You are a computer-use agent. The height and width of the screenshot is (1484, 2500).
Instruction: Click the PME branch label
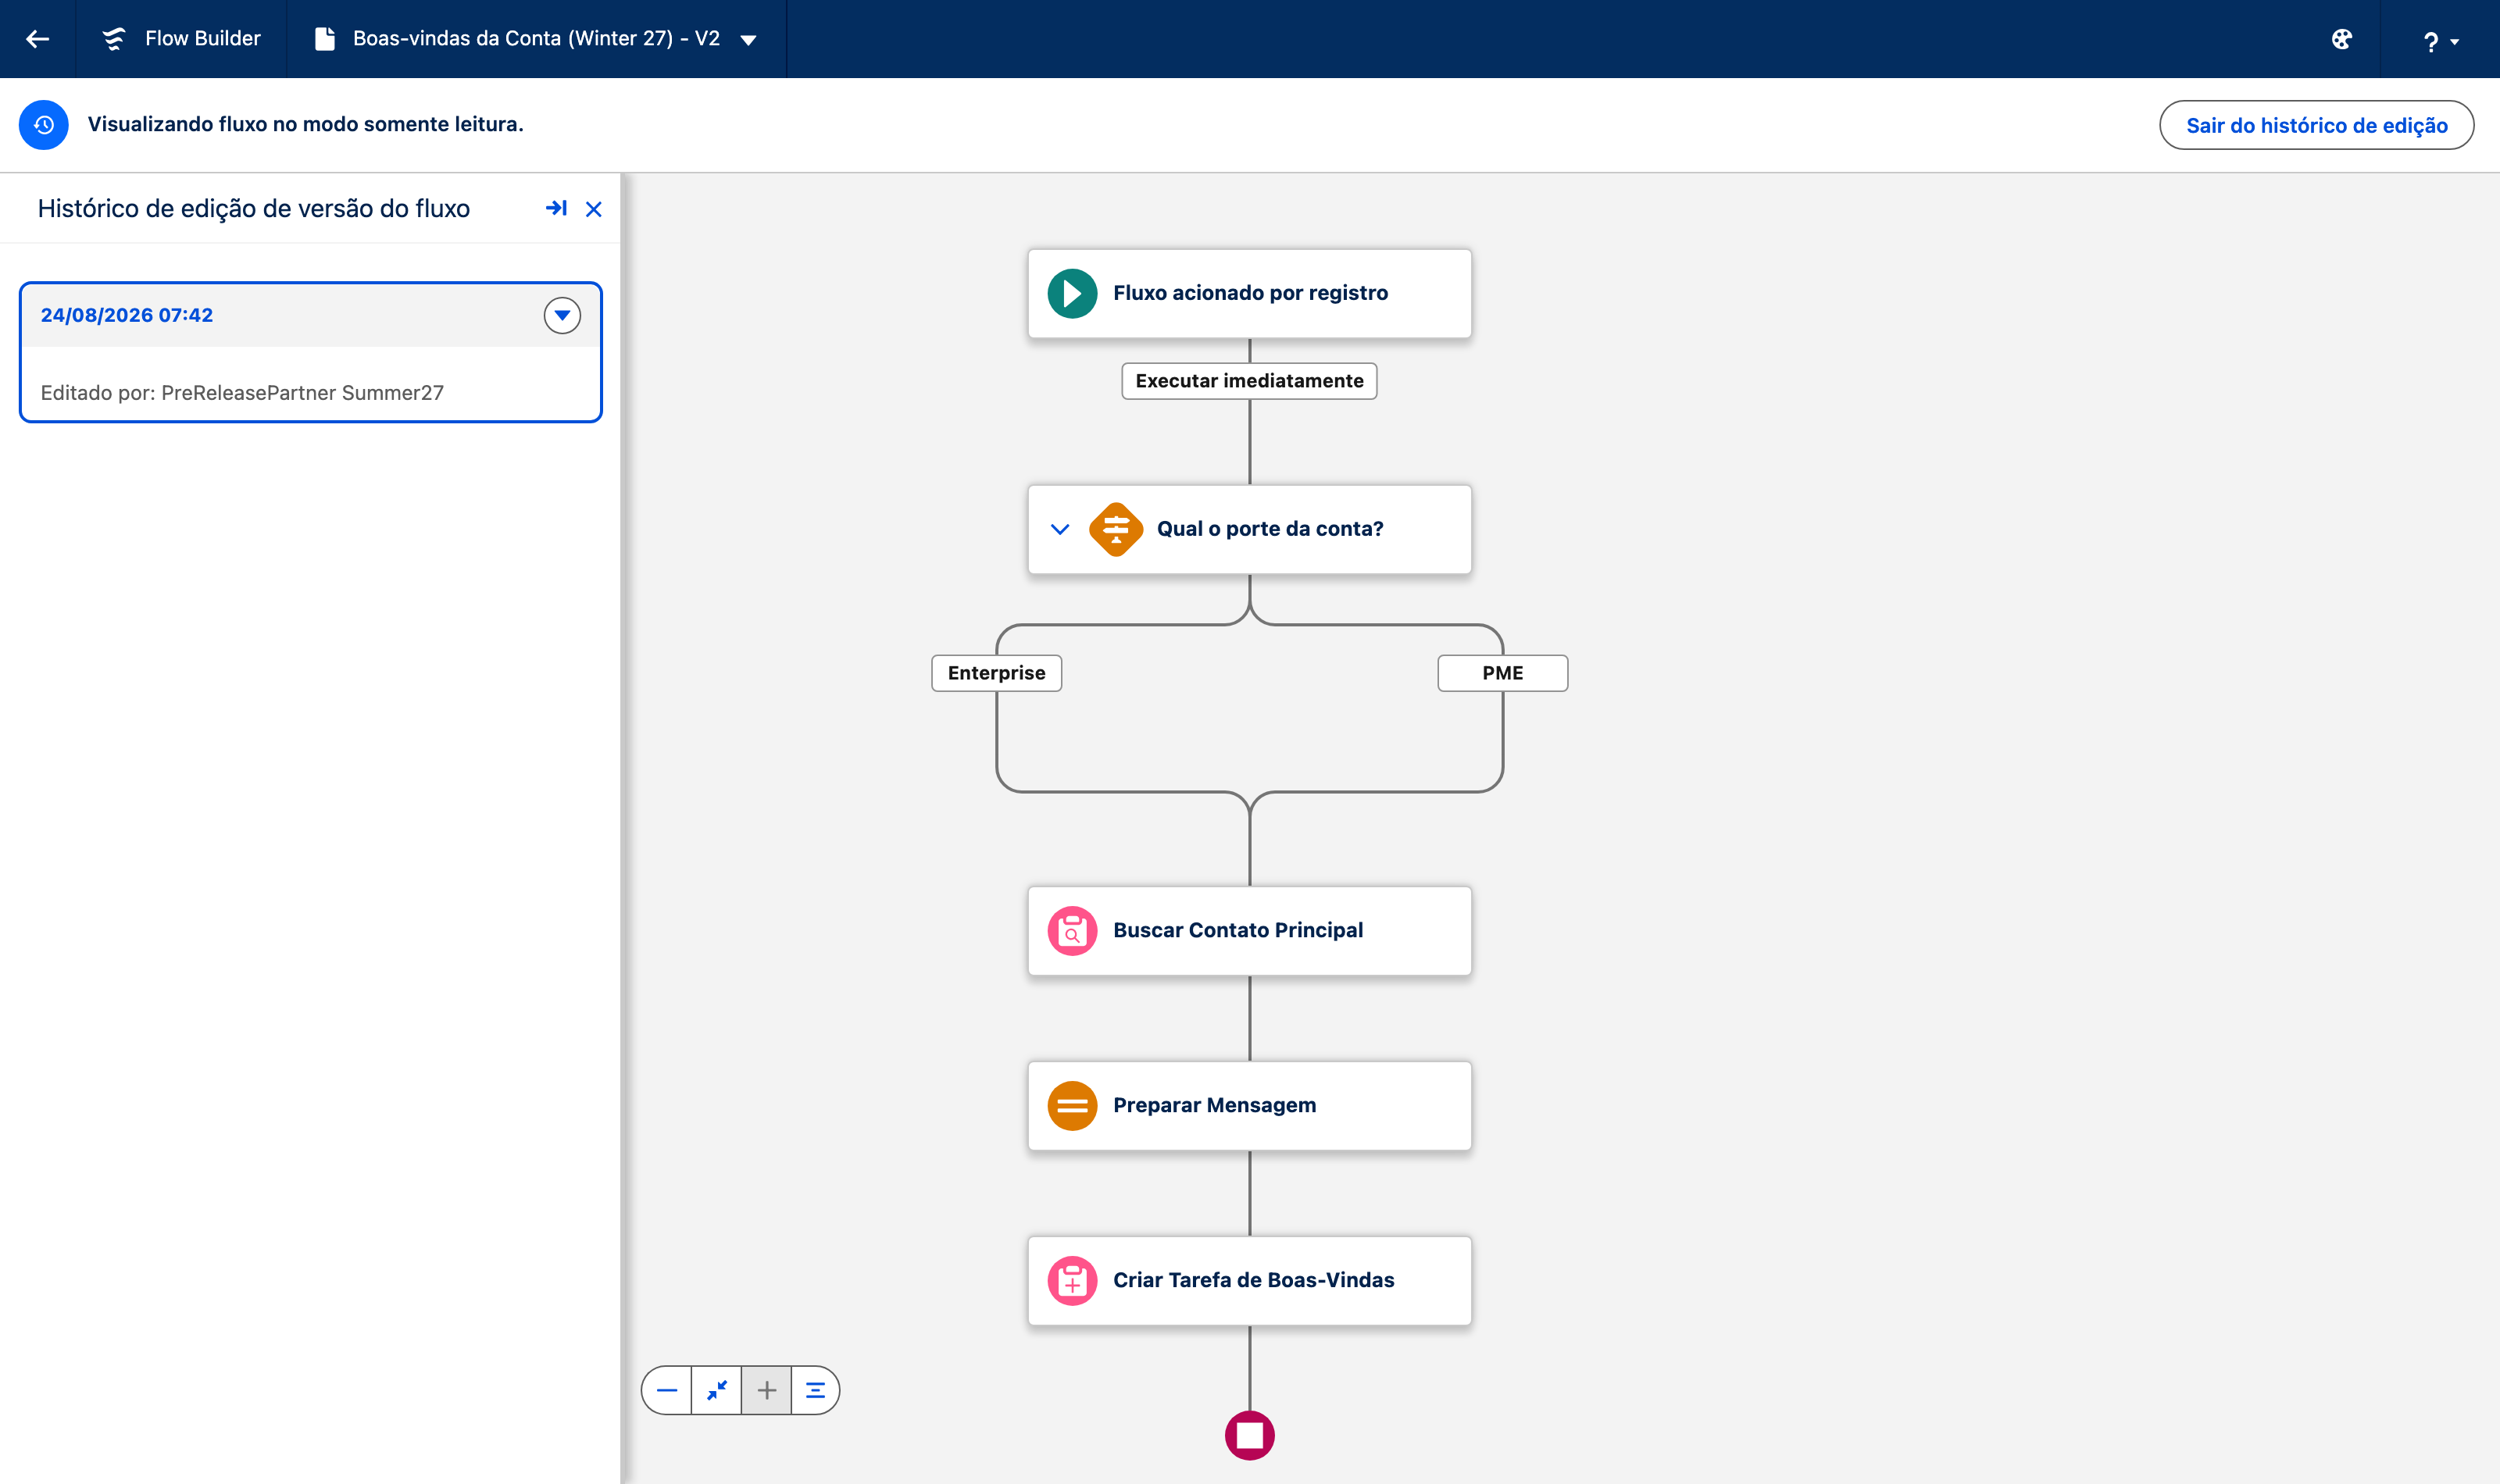pos(1502,673)
